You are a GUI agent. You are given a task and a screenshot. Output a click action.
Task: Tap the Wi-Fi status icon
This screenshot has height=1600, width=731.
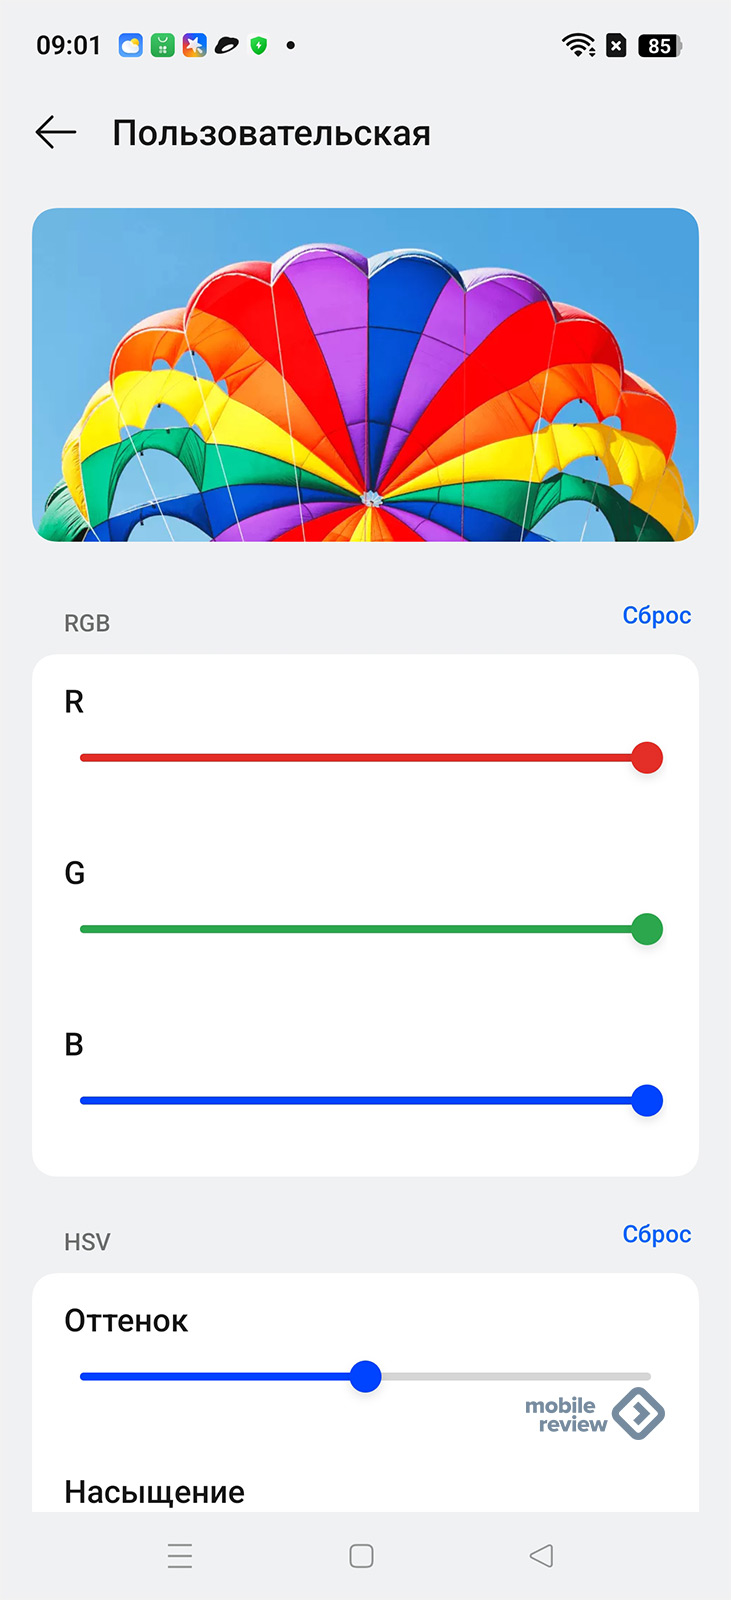coord(578,45)
